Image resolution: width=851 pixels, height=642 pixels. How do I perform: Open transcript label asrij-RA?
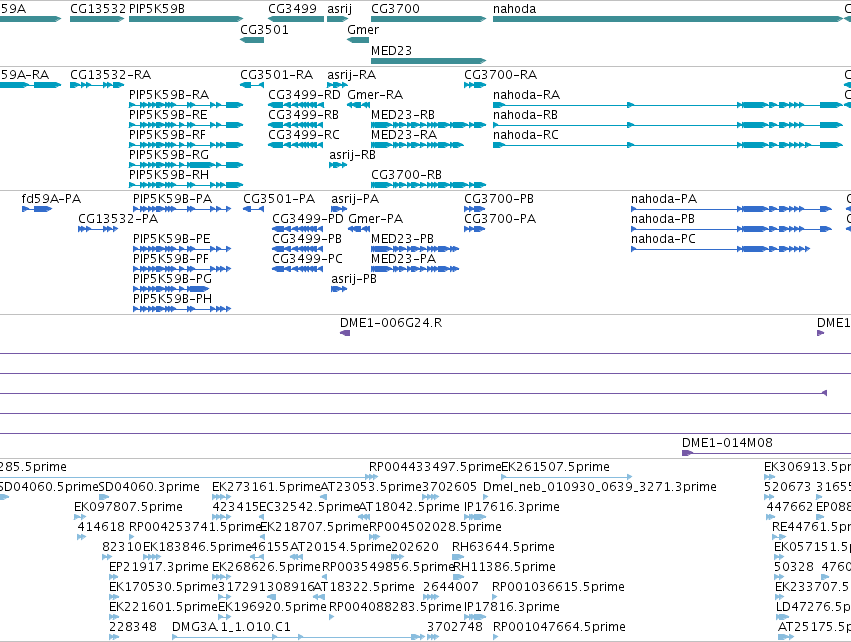tap(351, 75)
